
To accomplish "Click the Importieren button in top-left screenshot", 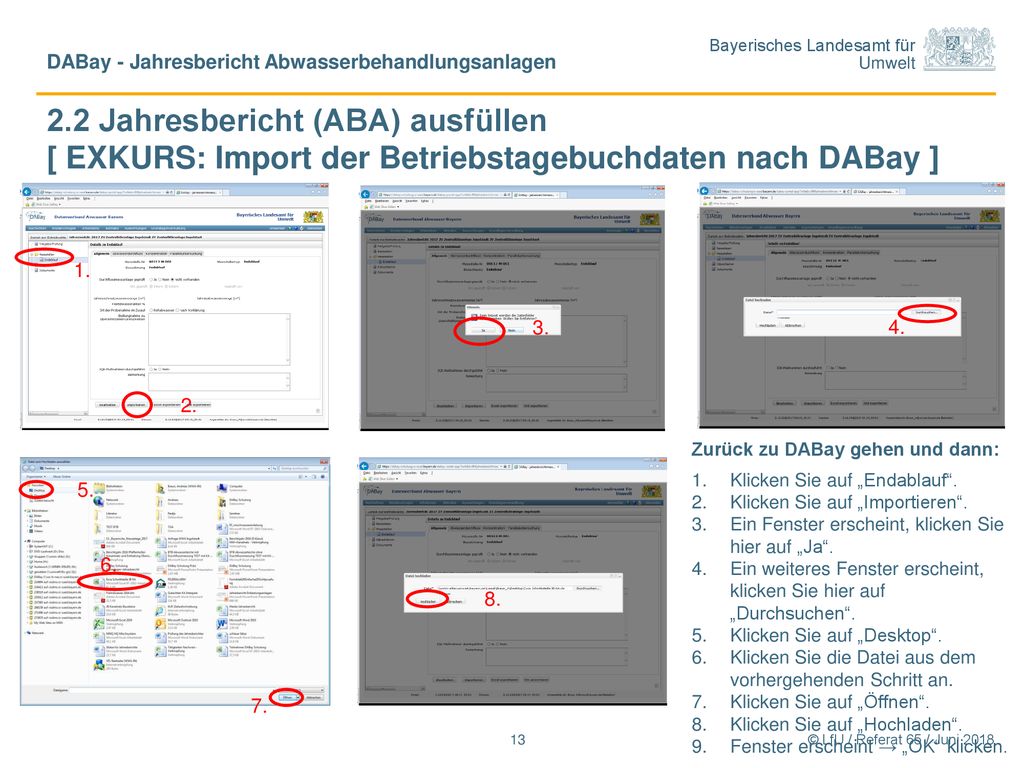I will click(136, 405).
